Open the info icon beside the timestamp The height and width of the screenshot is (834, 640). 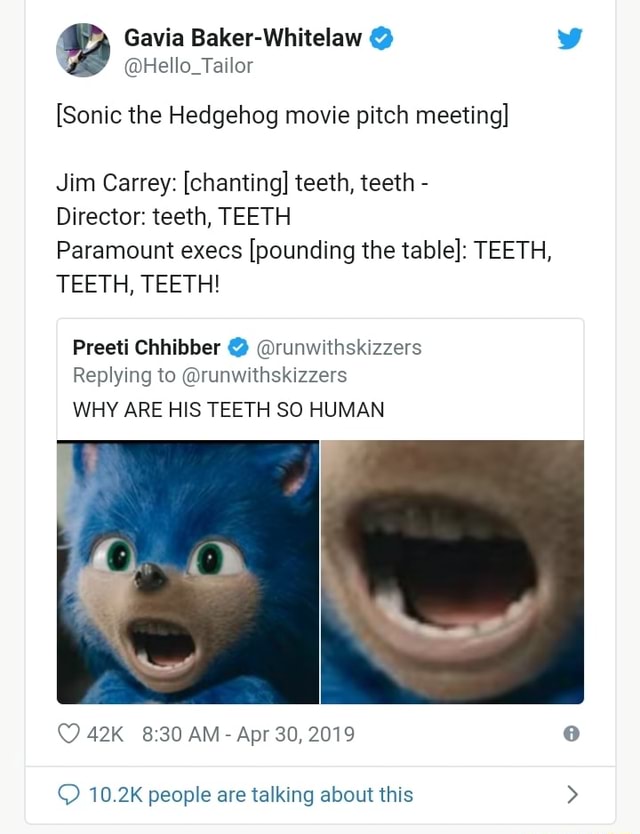tap(572, 733)
